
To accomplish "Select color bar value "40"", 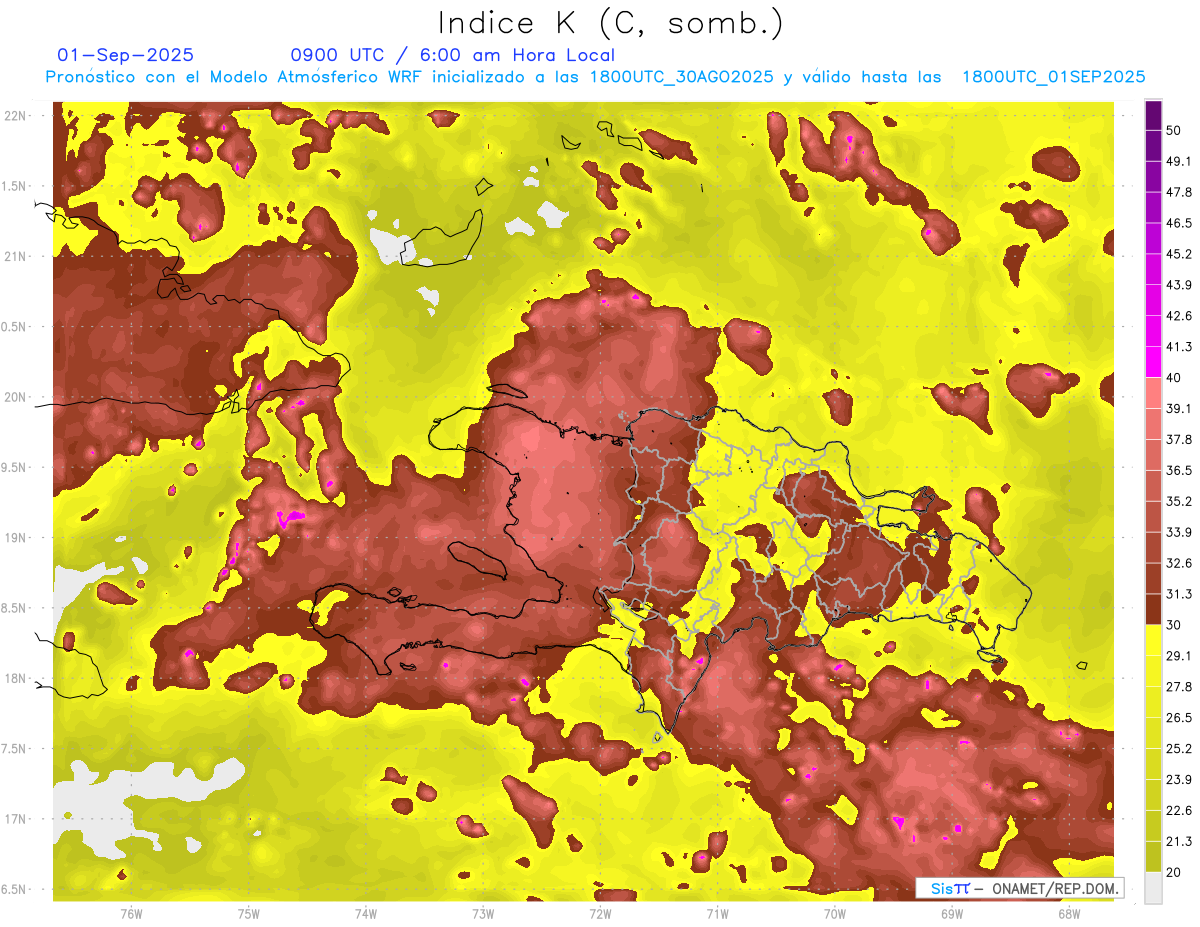I will [x=1173, y=377].
